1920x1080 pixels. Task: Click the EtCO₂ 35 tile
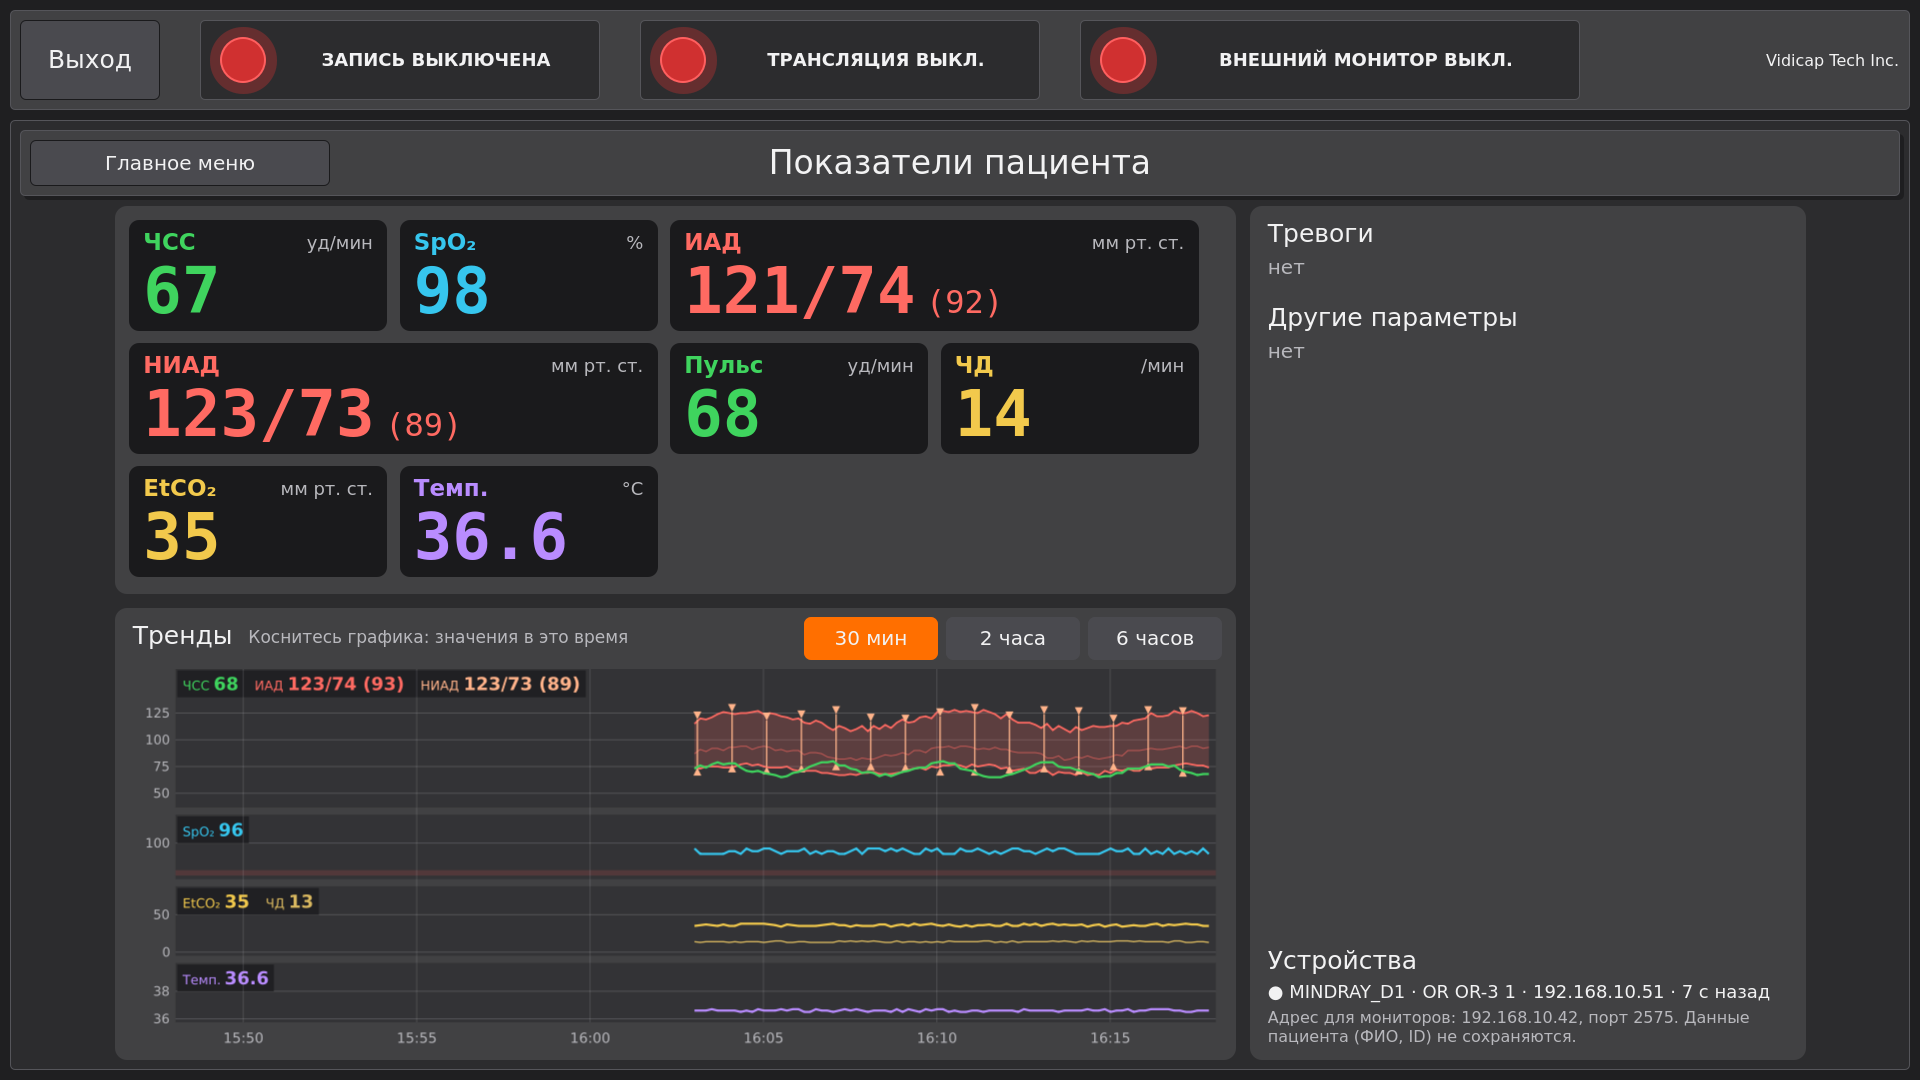click(x=258, y=521)
